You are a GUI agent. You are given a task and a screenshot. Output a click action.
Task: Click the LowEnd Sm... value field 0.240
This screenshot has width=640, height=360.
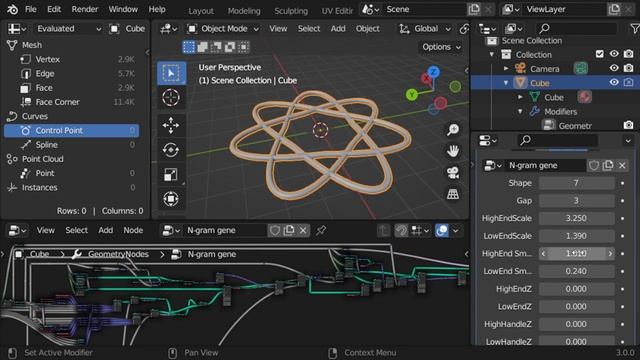coord(576,271)
